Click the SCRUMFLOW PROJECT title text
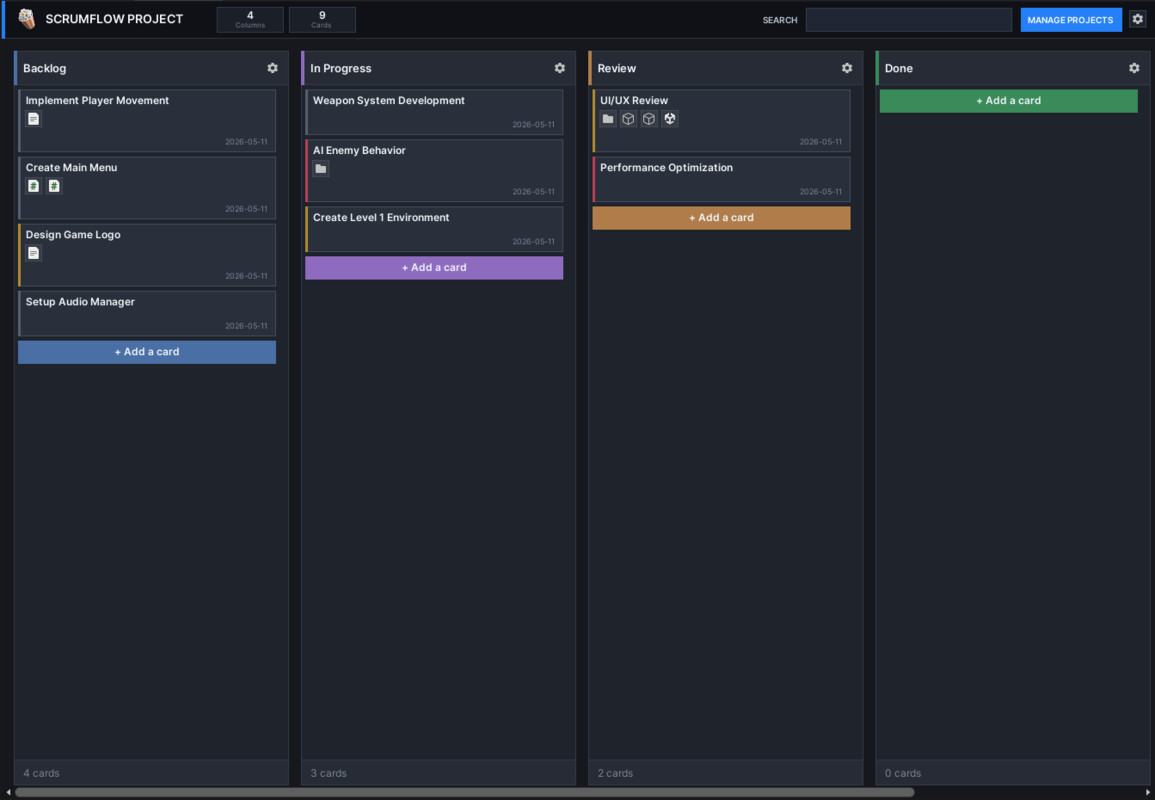This screenshot has width=1155, height=800. 114,19
